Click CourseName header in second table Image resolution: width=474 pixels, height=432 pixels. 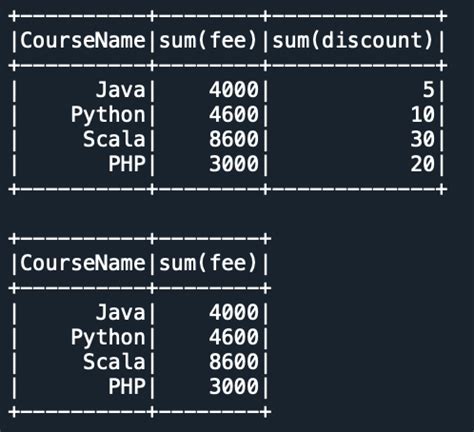click(83, 263)
